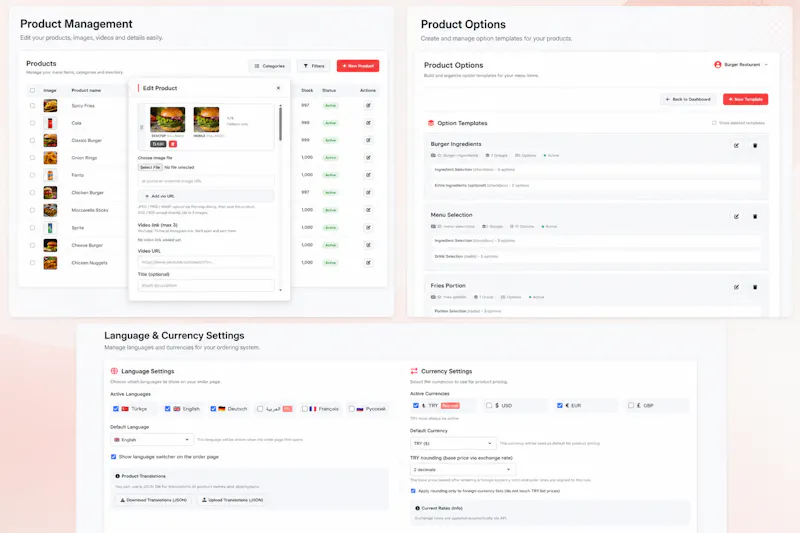The height and width of the screenshot is (533, 800).
Task: Edit the Cola product row
Action: [368, 123]
